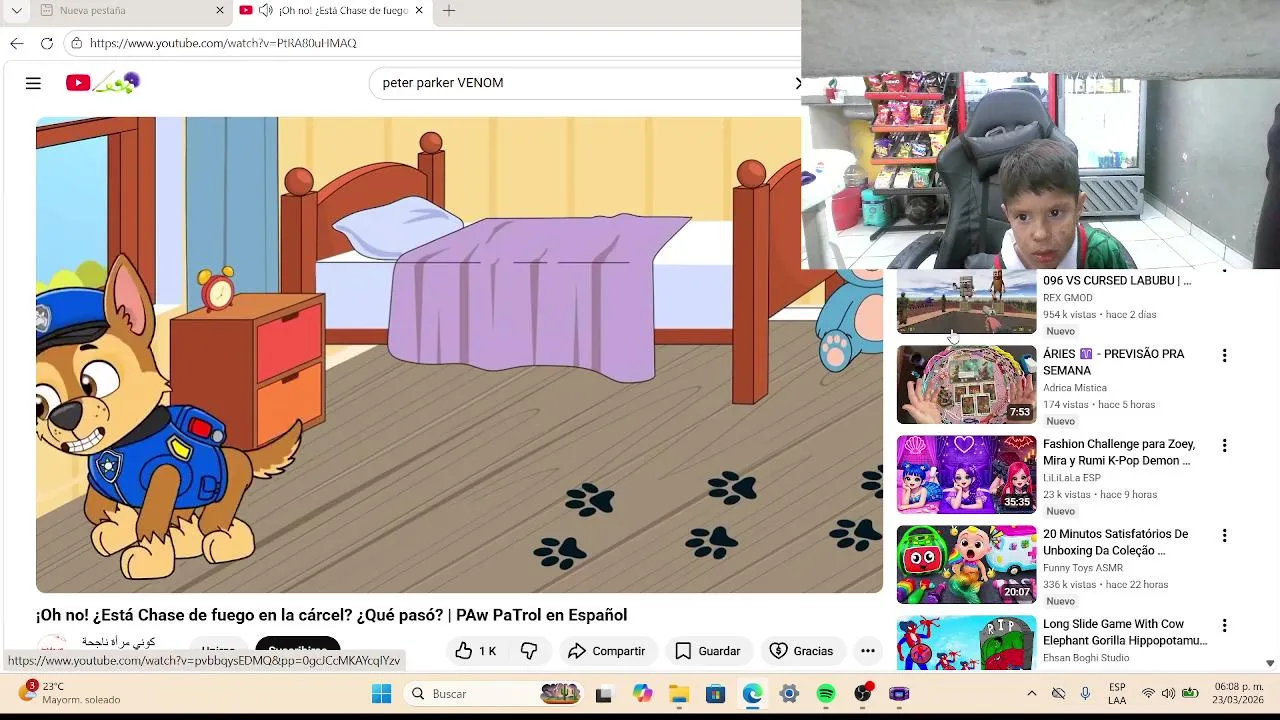Save the video with Guardar

point(708,651)
